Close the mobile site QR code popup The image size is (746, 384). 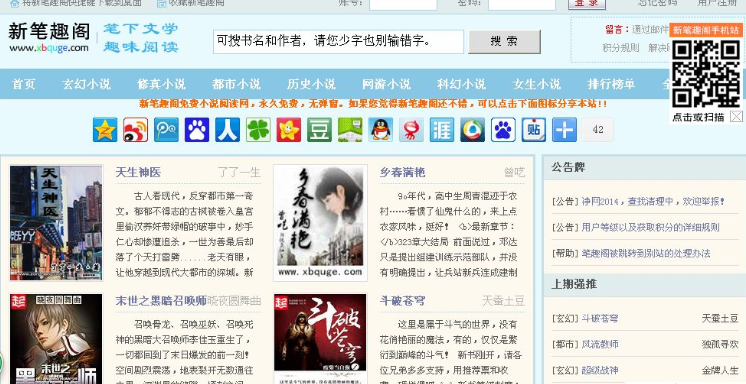point(736,116)
